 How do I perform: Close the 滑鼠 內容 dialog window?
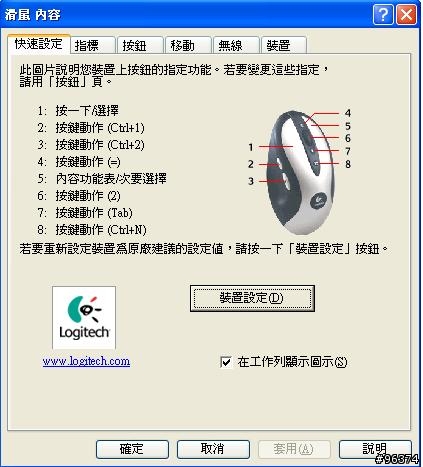click(x=406, y=14)
